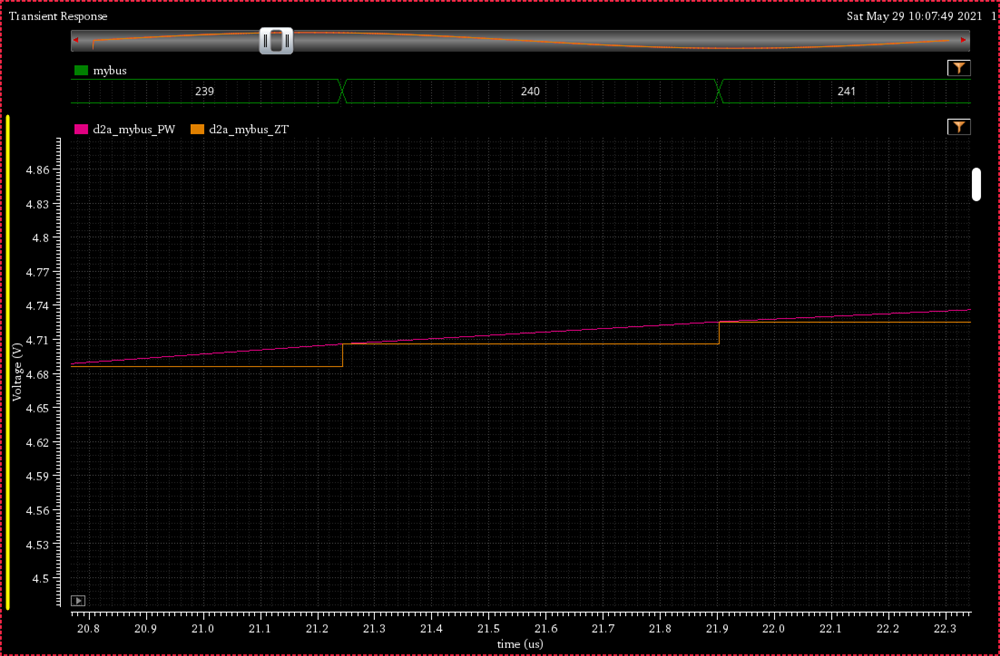Click the time (us) x-axis label
1000x656 pixels.
[x=520, y=645]
